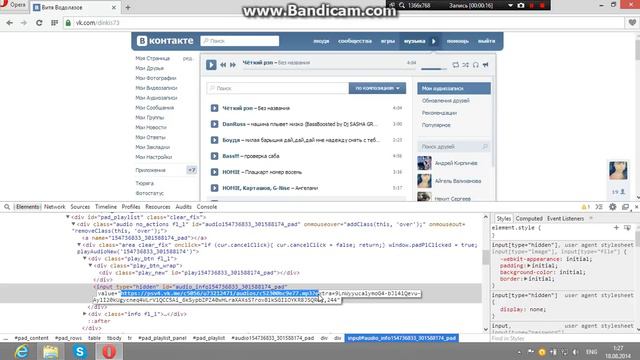Screen dimensions: 640x360
Task: Collapse the div id='pad_playlist' node
Action: 68,217
